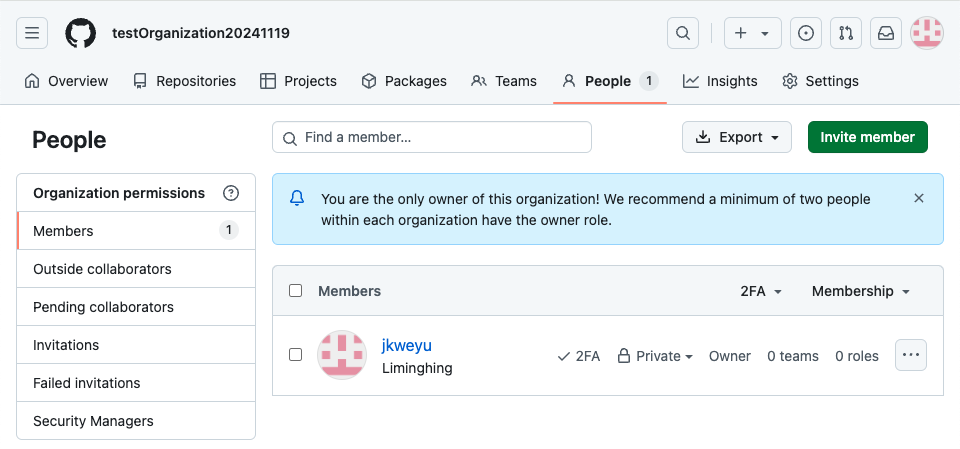Open the 2FA filter dropdown
The image size is (960, 449).
[761, 291]
